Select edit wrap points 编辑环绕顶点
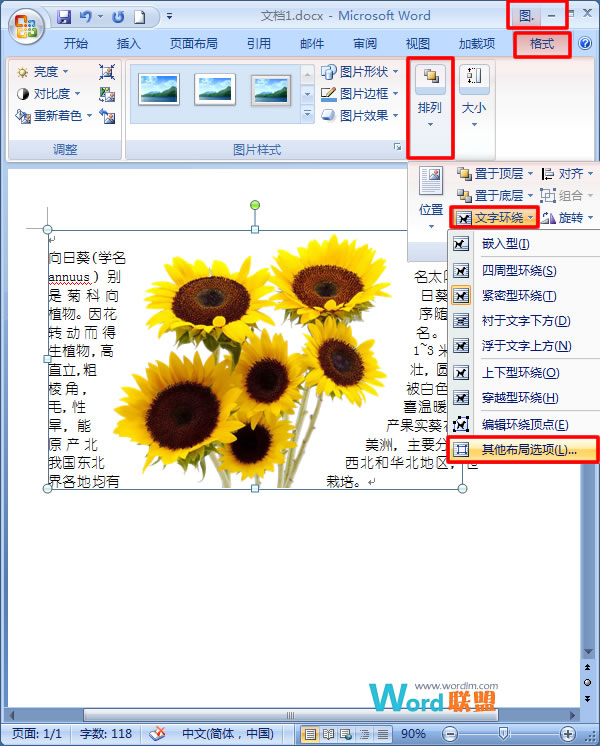 pos(525,424)
